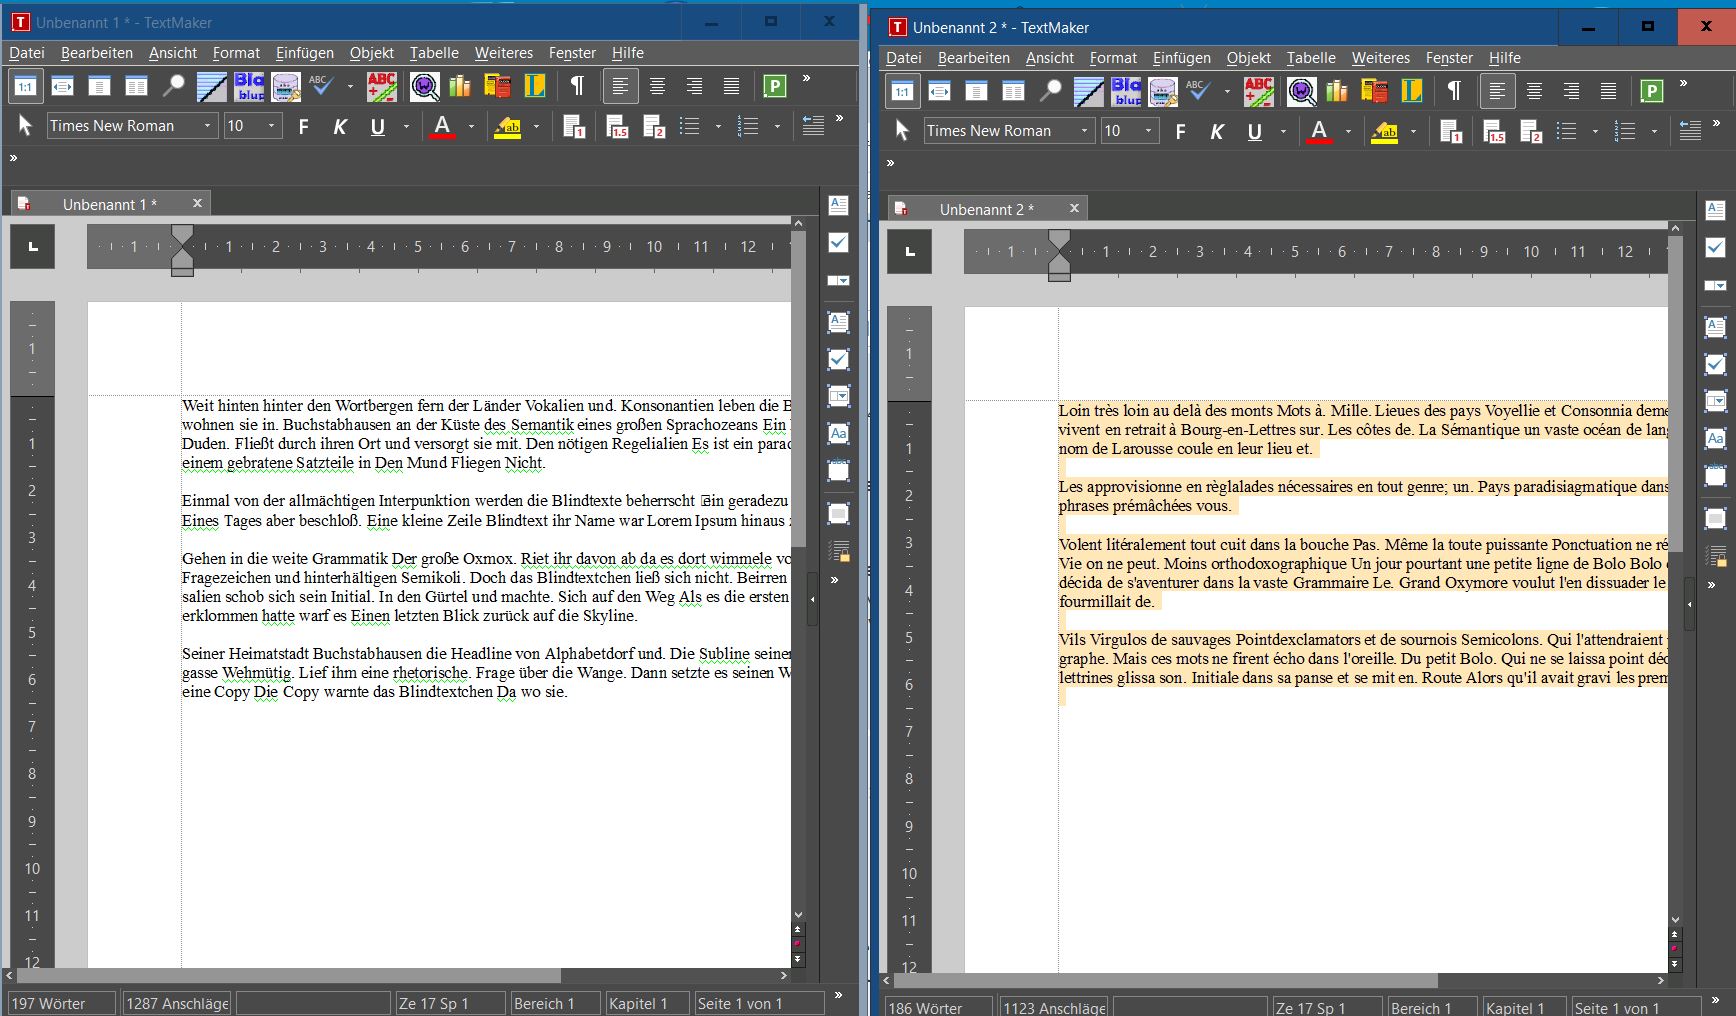This screenshot has height=1016, width=1736.
Task: Apply red font color A in Unbenannt 2
Action: [1319, 132]
